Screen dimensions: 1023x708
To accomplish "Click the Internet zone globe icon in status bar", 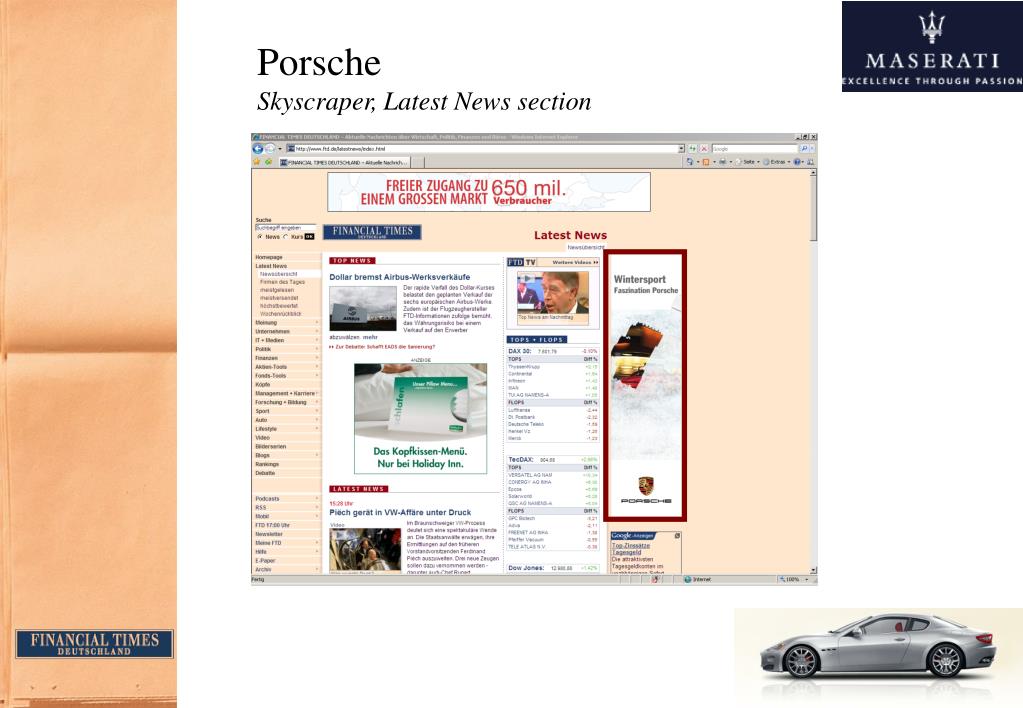I will coord(688,579).
